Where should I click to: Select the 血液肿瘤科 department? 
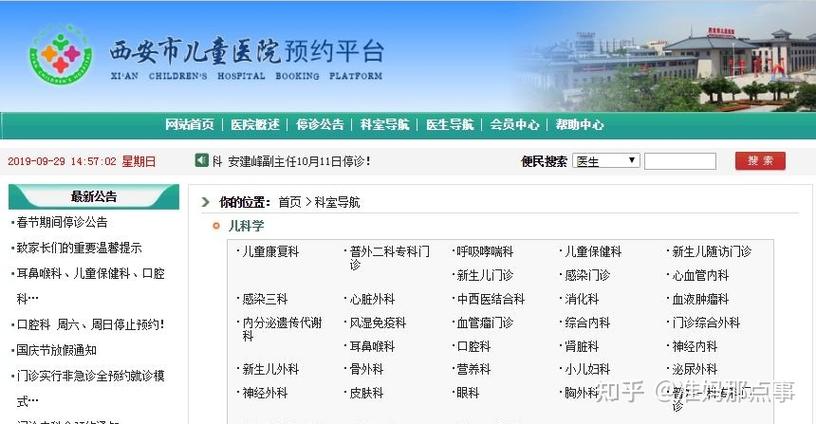click(700, 299)
